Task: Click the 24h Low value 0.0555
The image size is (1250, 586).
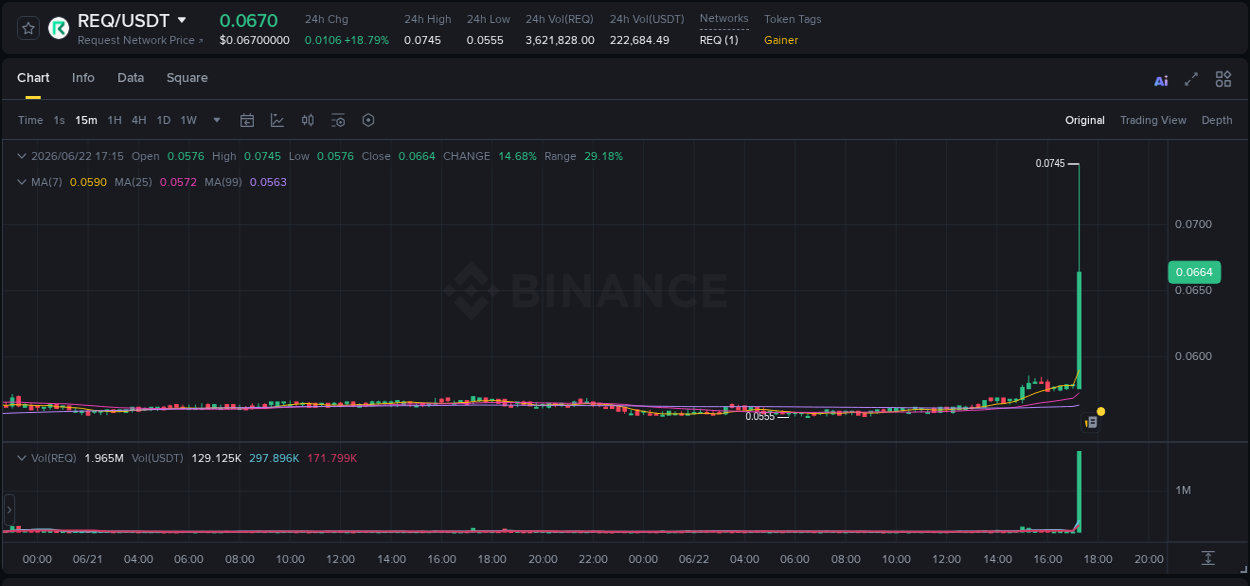Action: (x=485, y=40)
